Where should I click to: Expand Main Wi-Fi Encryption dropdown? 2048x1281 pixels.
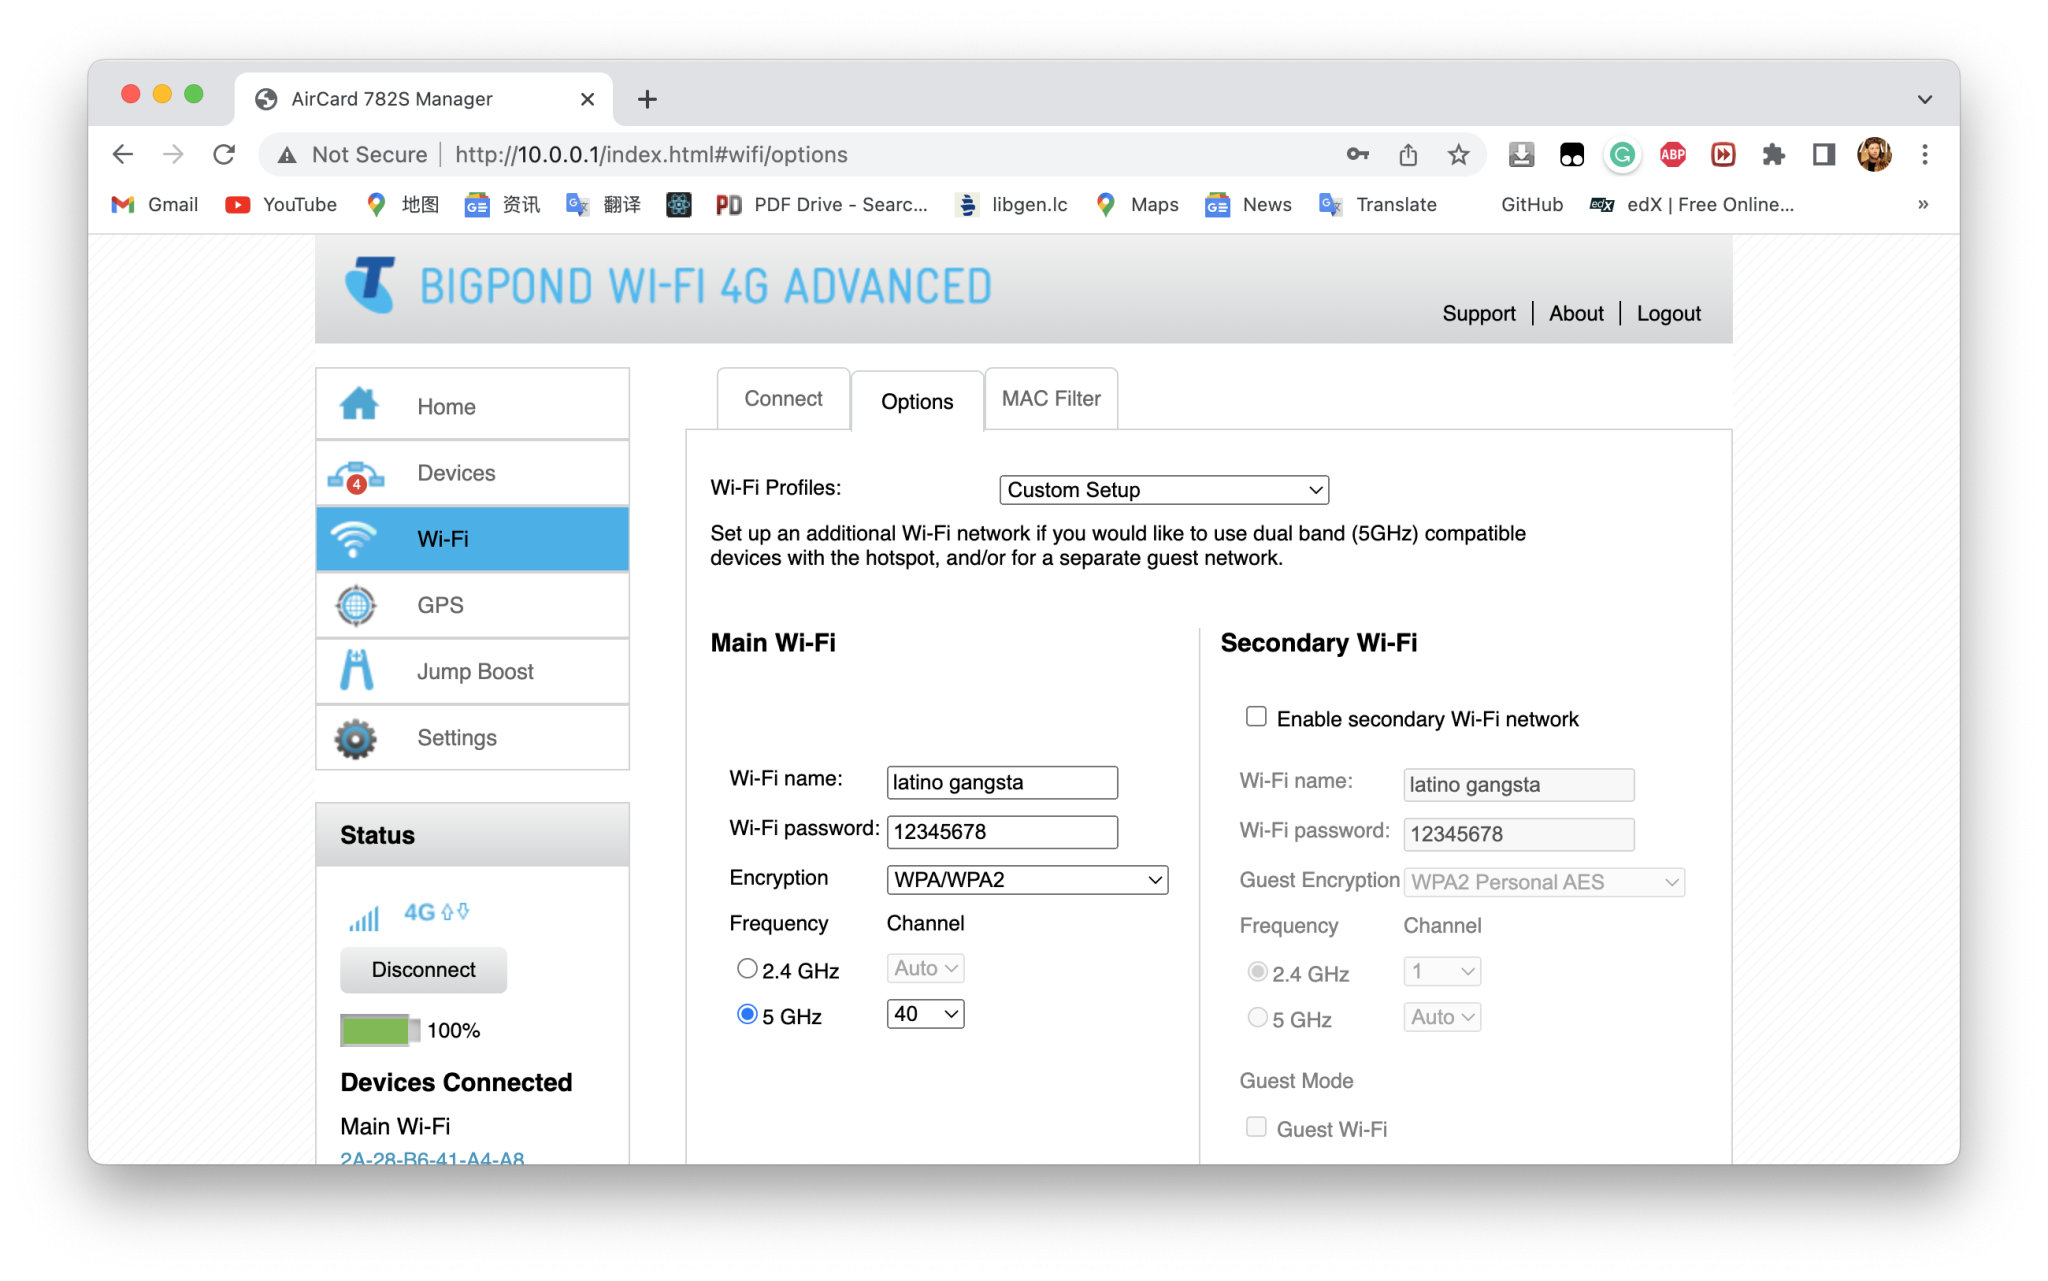coord(1027,880)
